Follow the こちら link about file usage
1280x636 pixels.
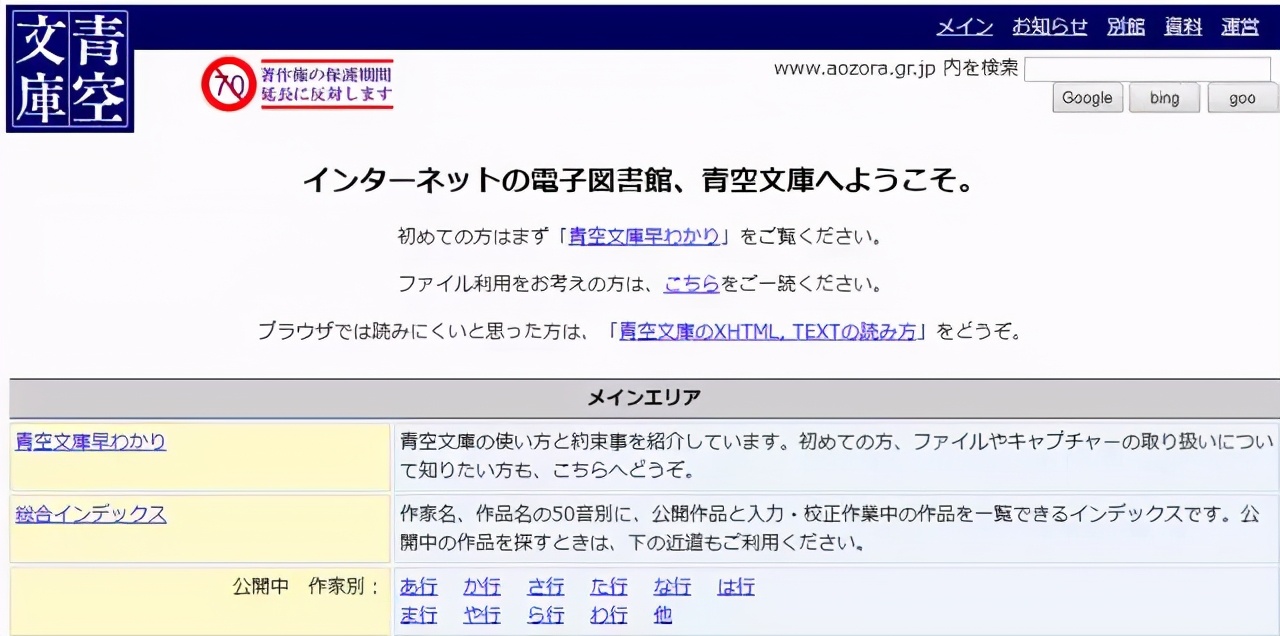[x=692, y=284]
